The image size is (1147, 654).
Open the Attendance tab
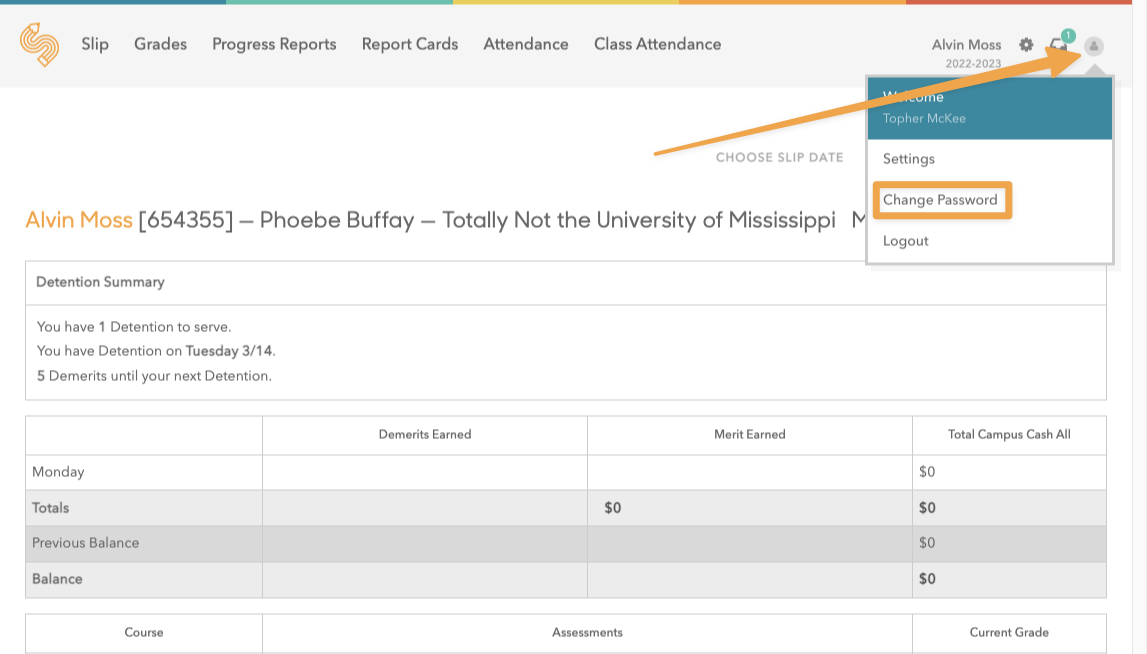526,44
